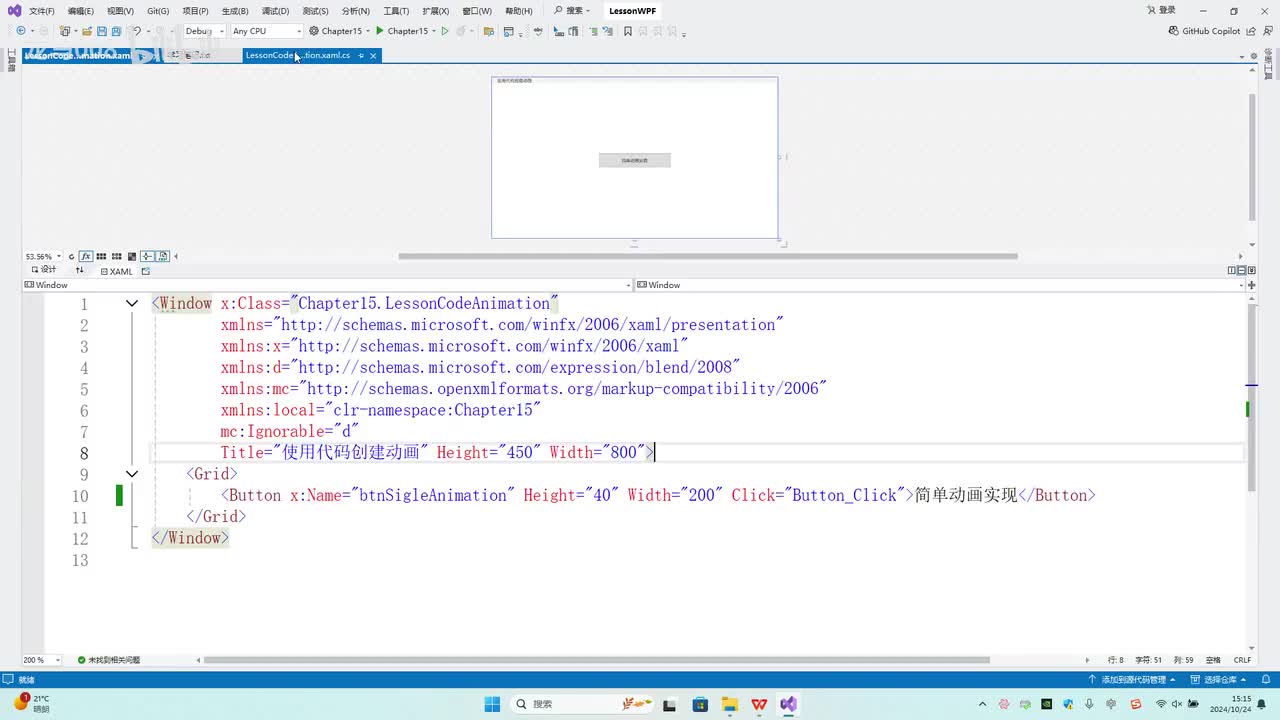Click the start without debugging icon
Viewport: 1280px width, 720px height.
[446, 31]
